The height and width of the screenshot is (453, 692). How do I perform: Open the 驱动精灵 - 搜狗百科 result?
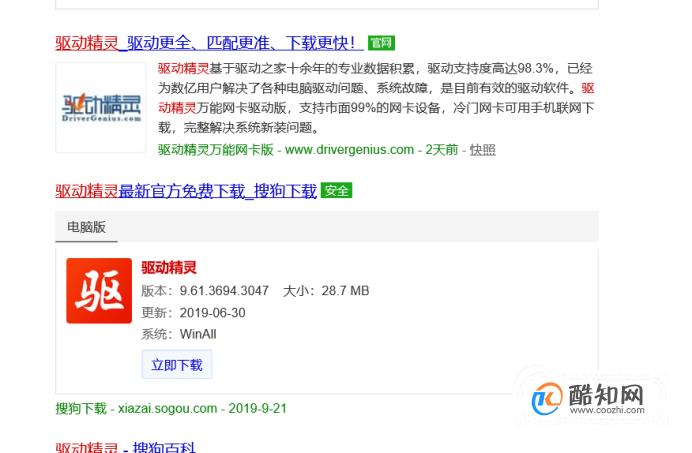(x=125, y=446)
